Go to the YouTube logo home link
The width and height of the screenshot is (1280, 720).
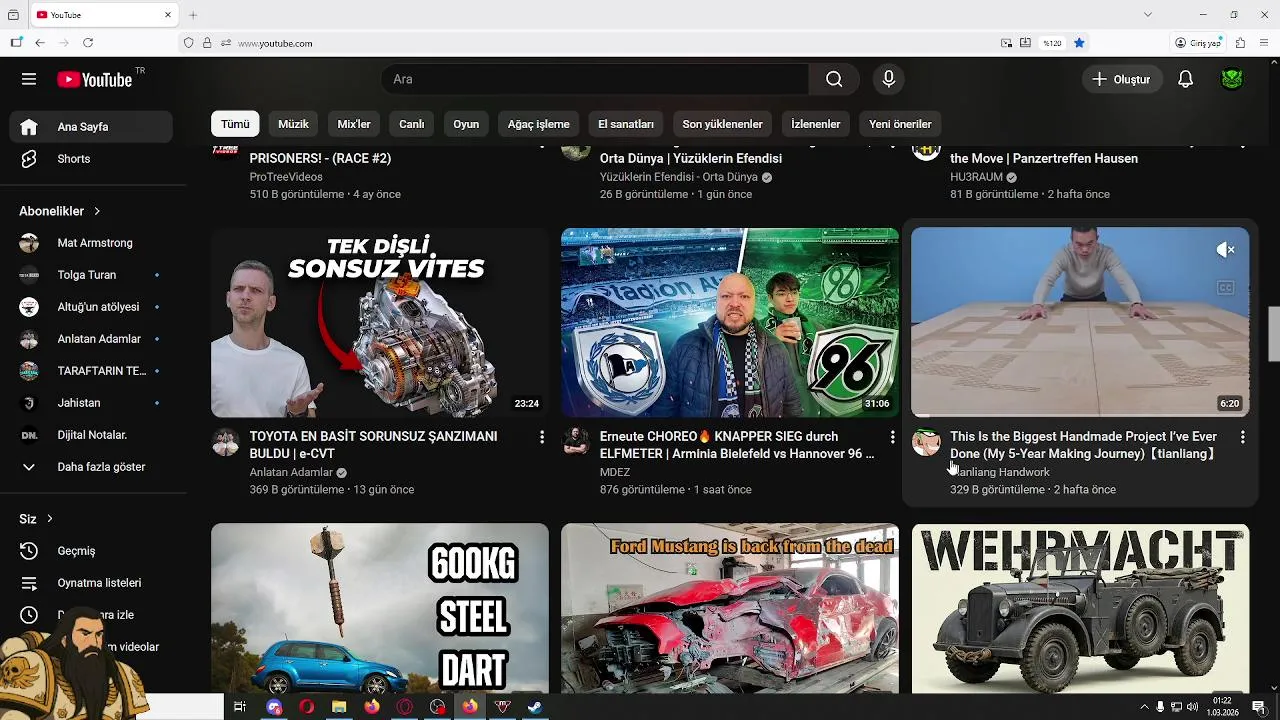tap(95, 80)
